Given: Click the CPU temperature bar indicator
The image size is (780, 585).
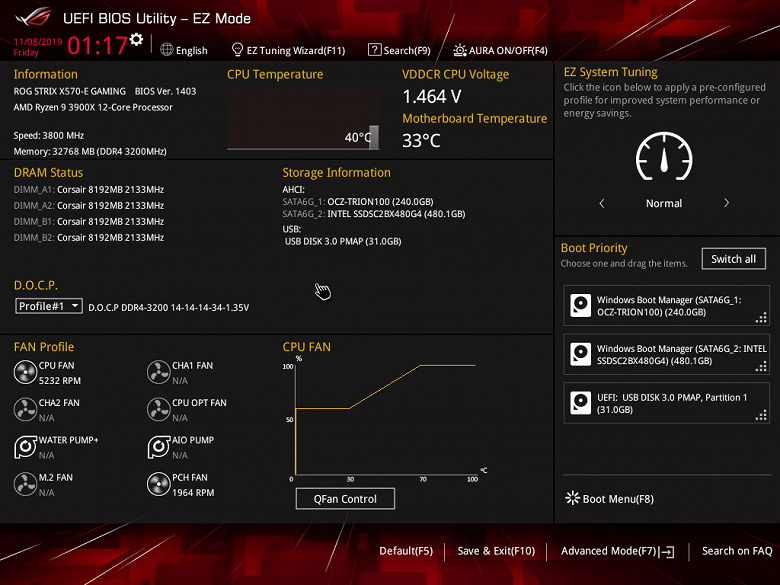Looking at the screenshot, I should 374,137.
